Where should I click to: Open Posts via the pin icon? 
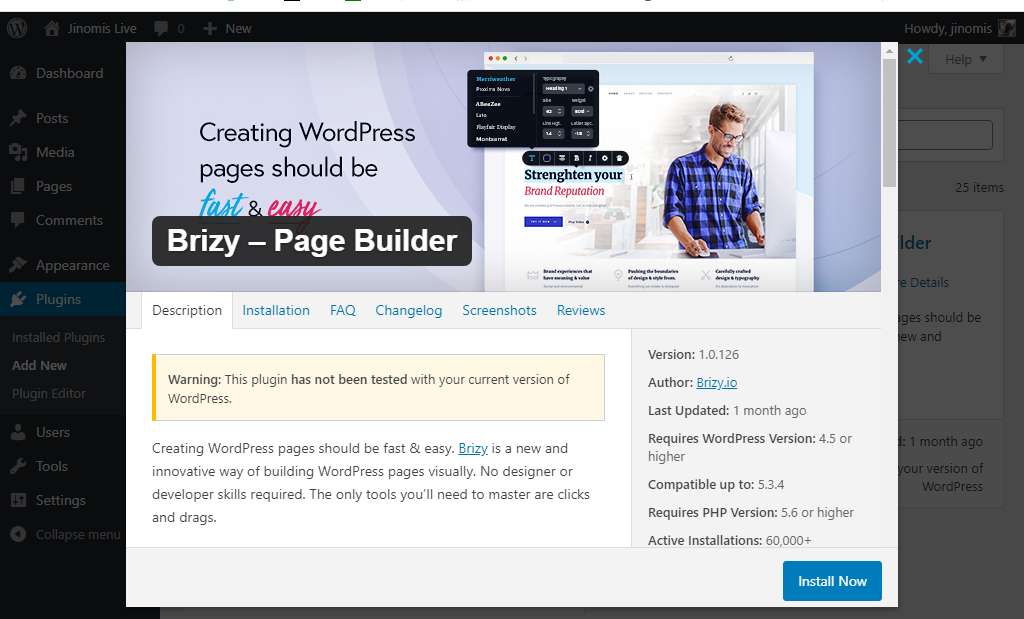pyautogui.click(x=18, y=118)
